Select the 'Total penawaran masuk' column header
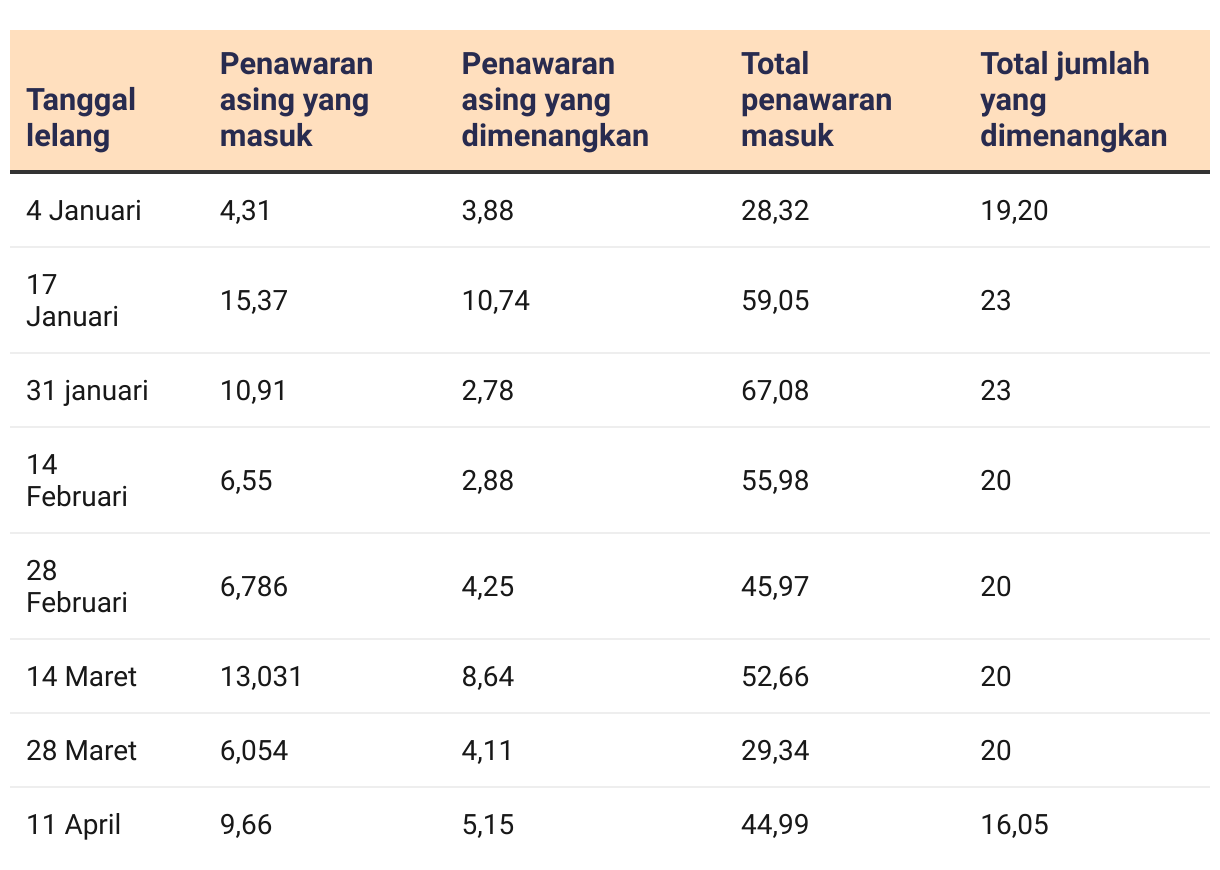 [x=816, y=100]
